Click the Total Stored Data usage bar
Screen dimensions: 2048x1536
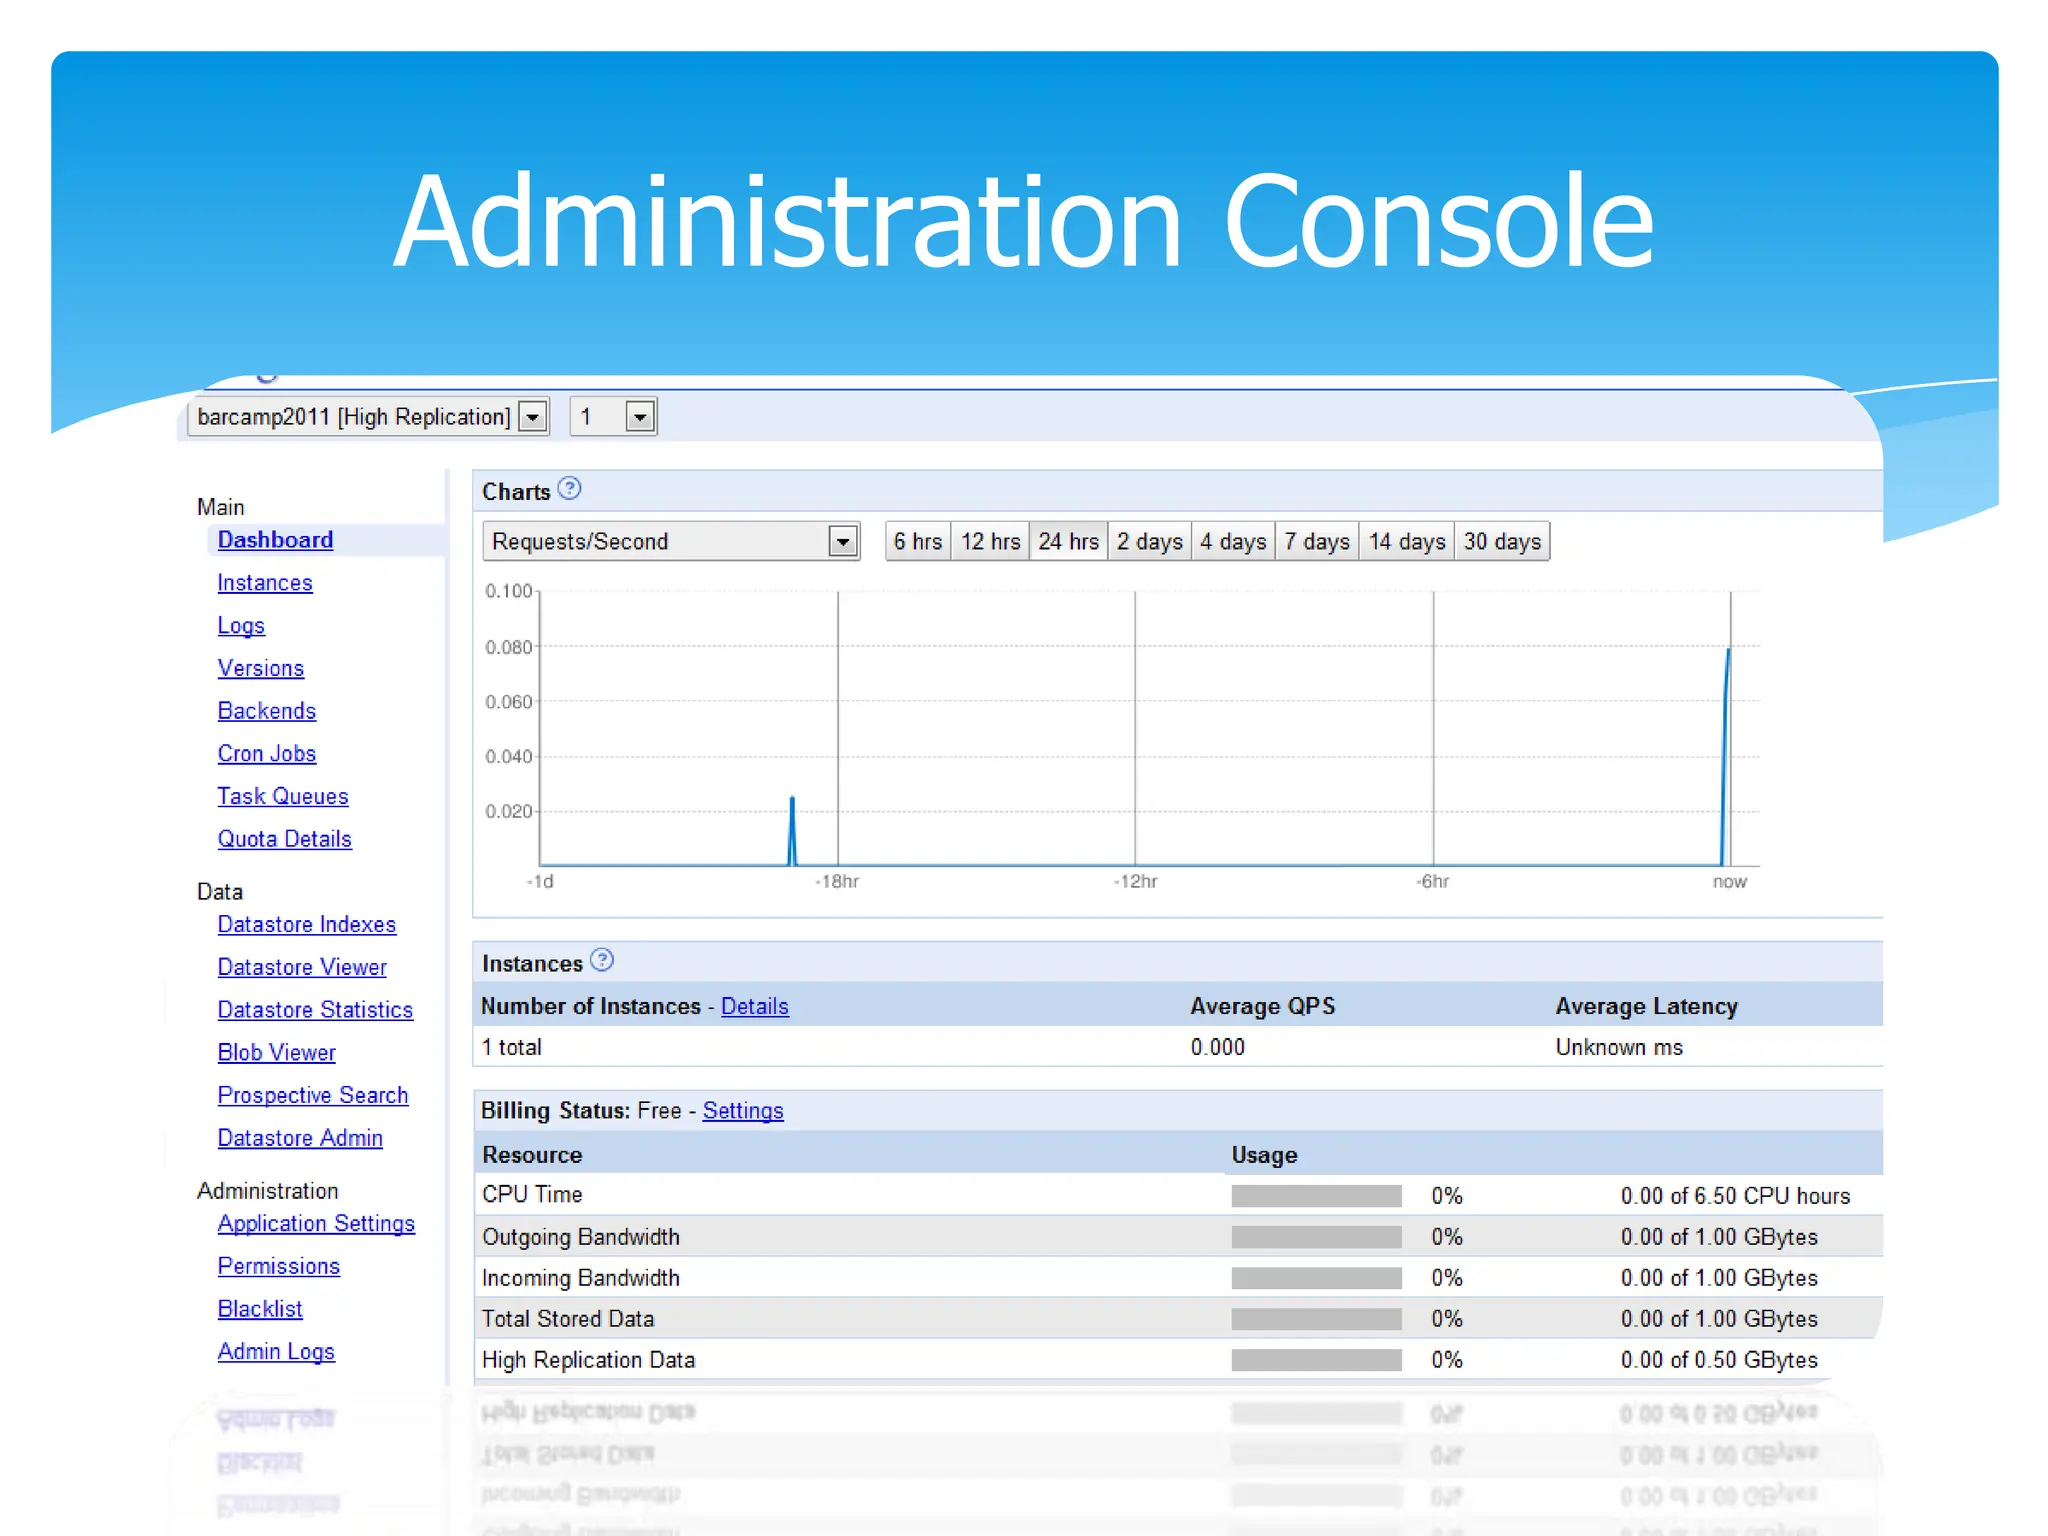[x=1316, y=1319]
